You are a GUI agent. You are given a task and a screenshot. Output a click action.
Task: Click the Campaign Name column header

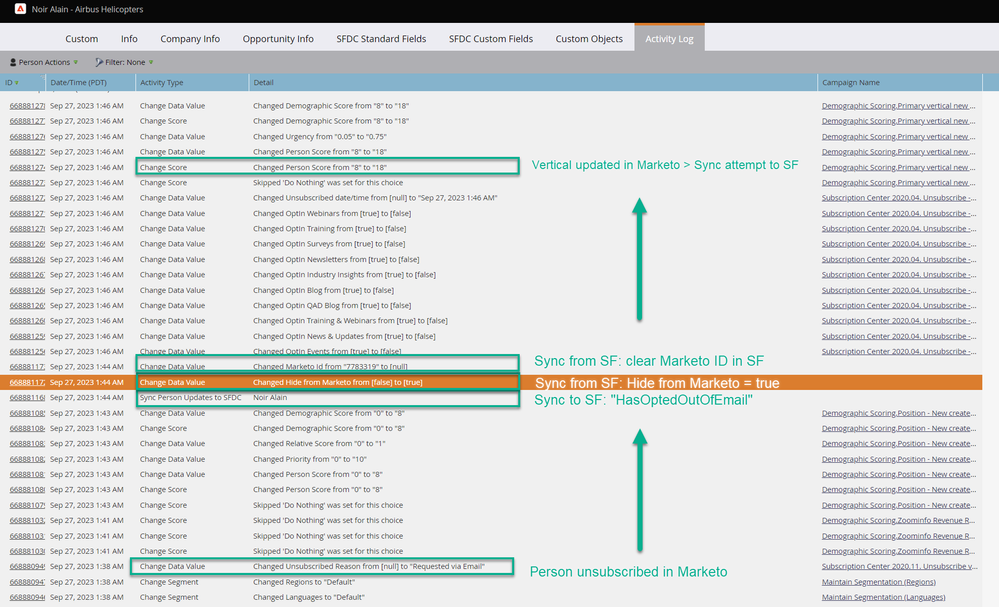click(x=851, y=82)
